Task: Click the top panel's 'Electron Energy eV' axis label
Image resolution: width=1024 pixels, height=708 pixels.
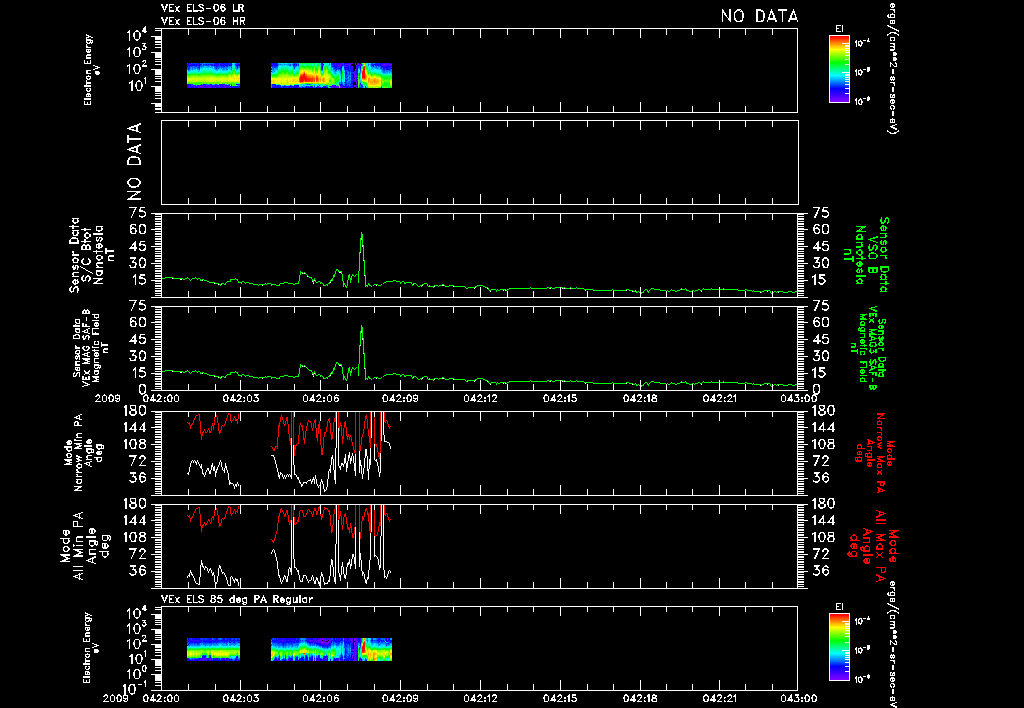Action: 92,70
